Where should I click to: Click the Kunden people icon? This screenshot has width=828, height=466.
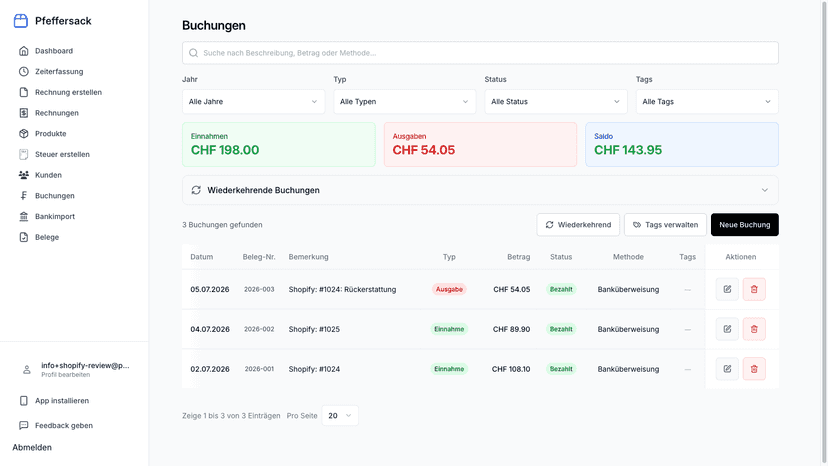pos(24,175)
